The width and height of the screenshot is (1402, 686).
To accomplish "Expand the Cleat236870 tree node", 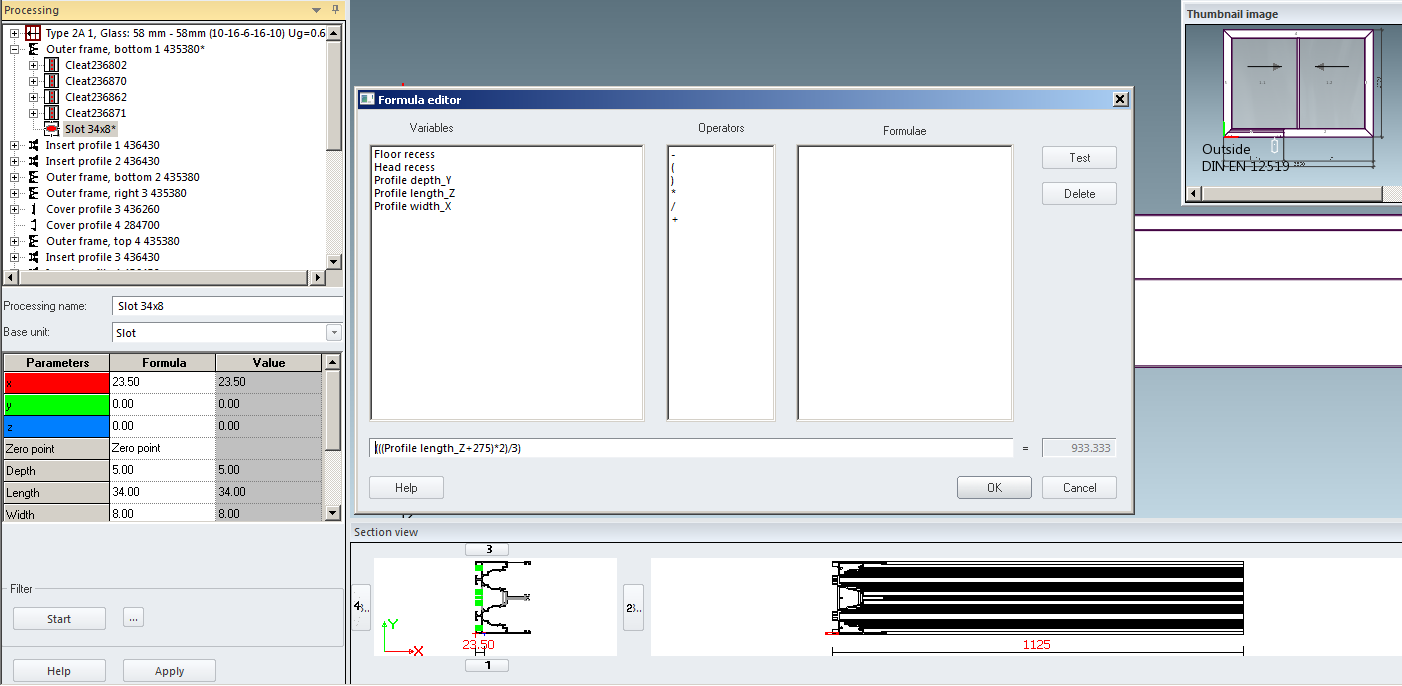I will click(33, 81).
